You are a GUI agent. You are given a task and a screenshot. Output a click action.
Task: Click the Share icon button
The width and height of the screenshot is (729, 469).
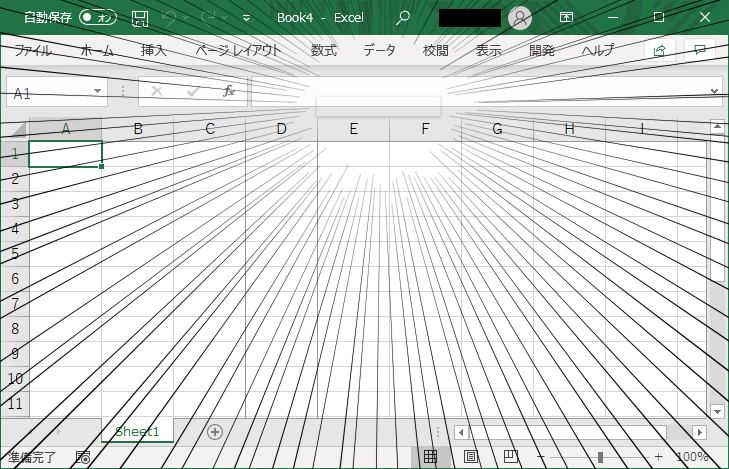[660, 50]
